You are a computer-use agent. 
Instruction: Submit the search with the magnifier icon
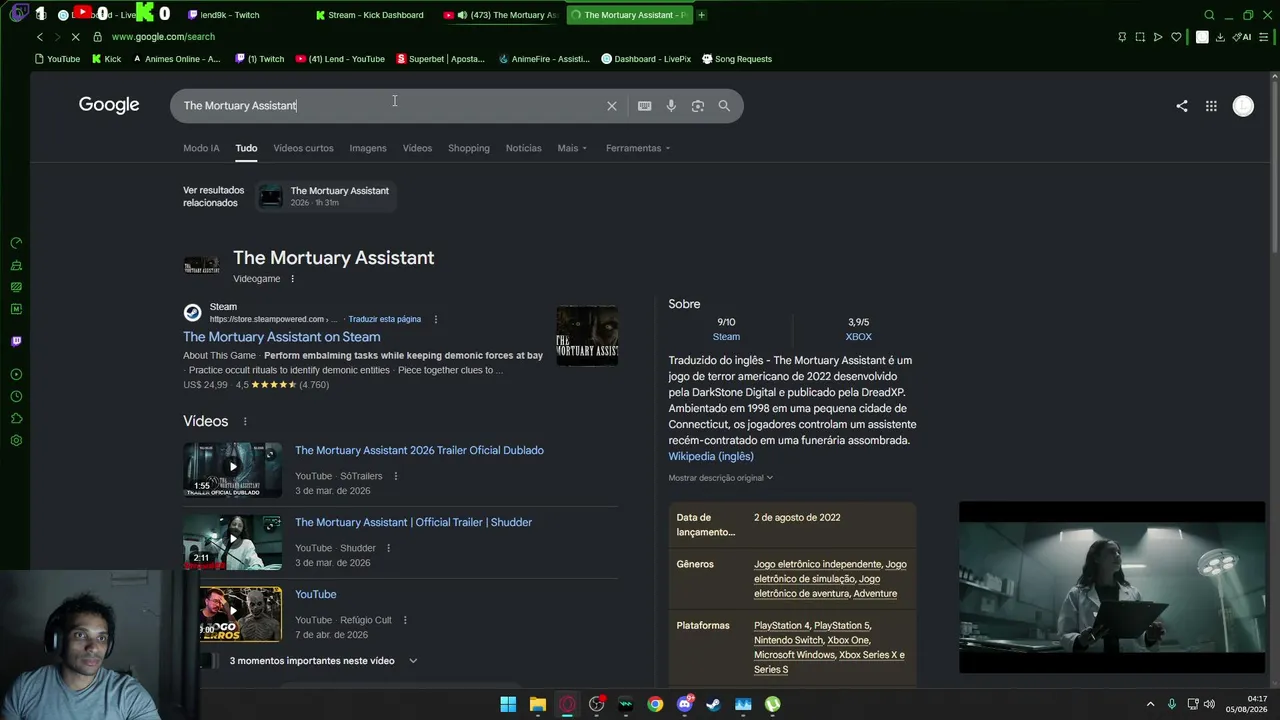click(x=724, y=106)
